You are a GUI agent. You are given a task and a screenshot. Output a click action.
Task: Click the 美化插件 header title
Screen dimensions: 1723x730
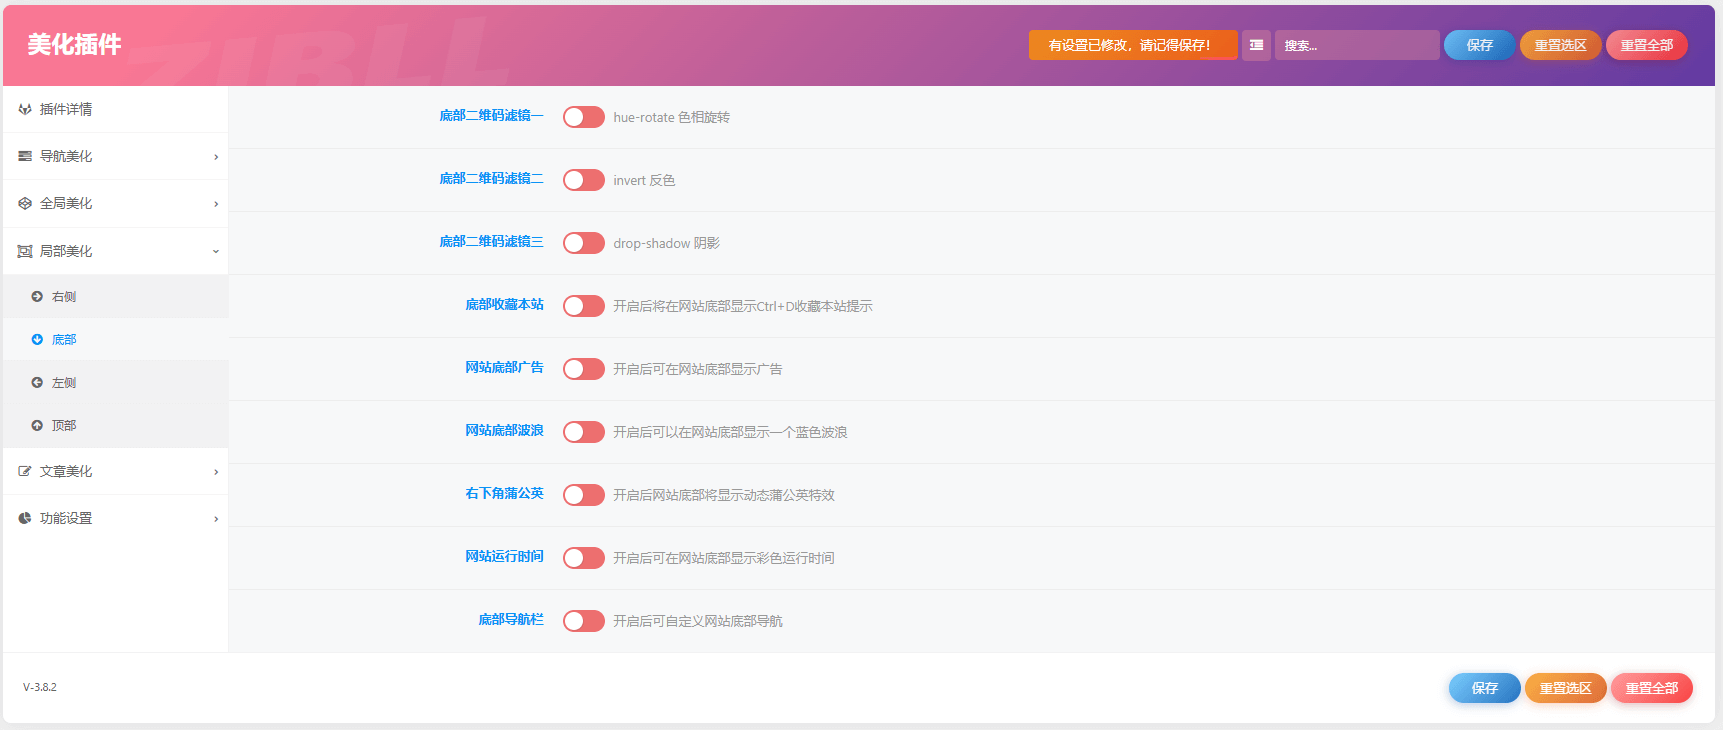click(x=74, y=45)
